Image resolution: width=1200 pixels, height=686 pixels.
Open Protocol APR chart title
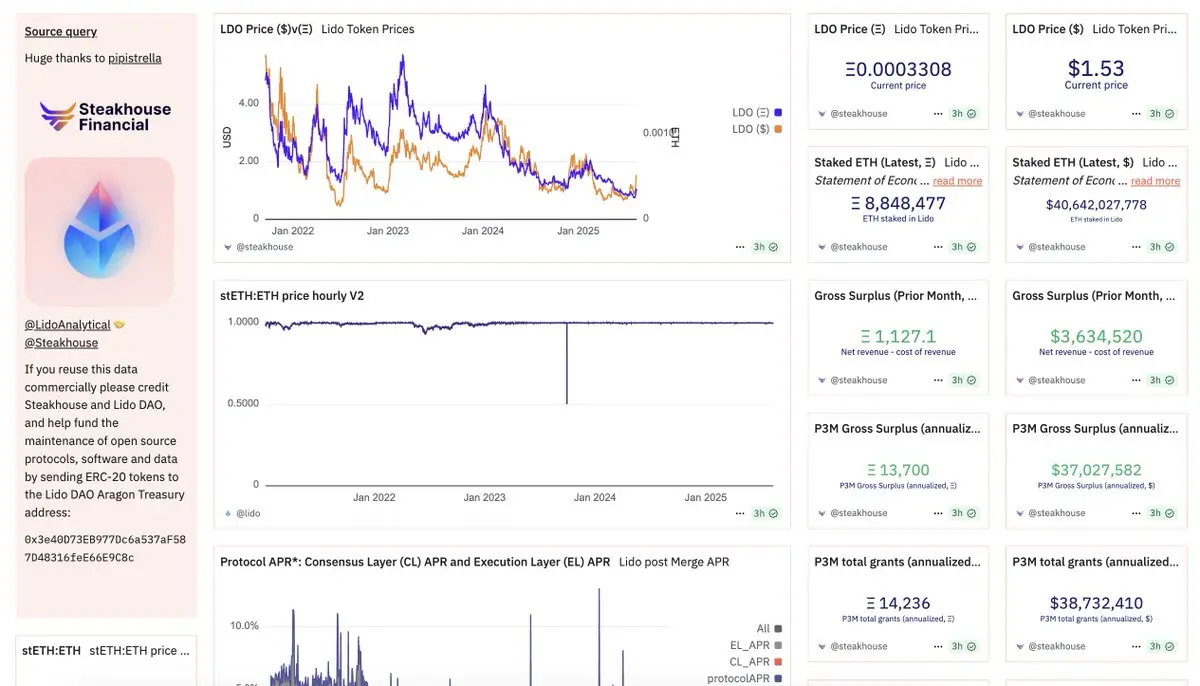coord(415,562)
